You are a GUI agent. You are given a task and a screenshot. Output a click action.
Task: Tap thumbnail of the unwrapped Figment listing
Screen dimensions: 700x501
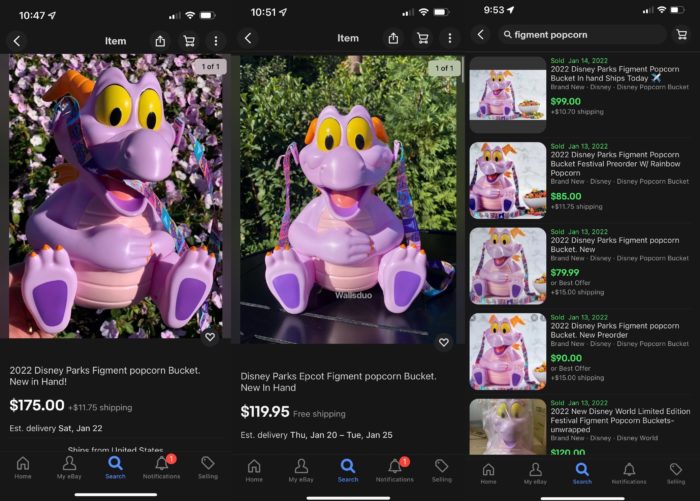point(508,427)
